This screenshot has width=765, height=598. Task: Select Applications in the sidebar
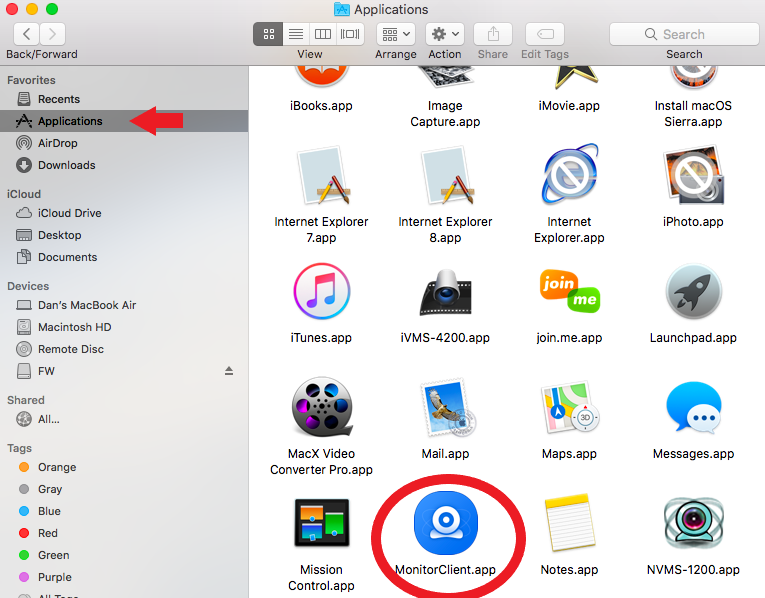click(70, 121)
